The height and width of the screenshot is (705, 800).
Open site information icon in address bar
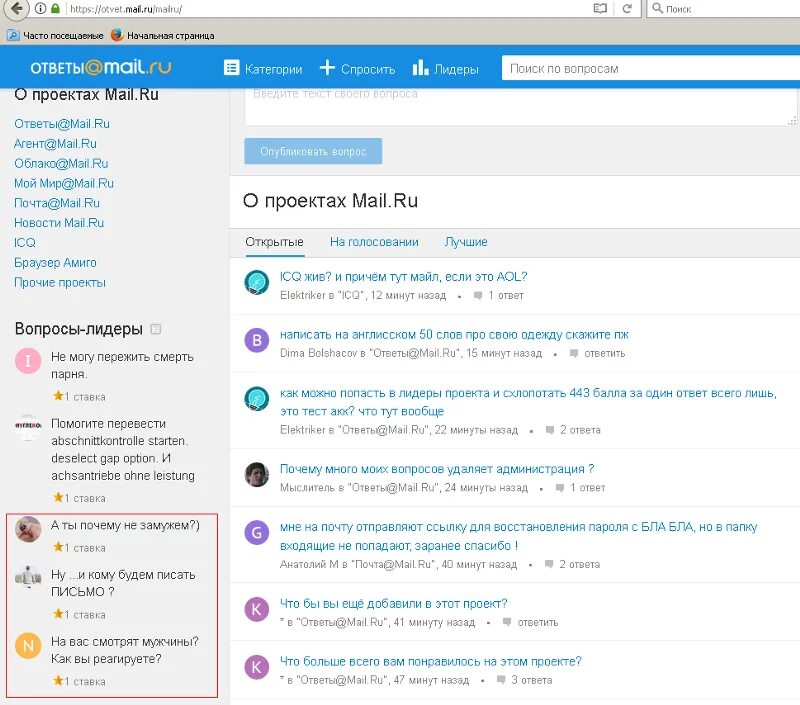pos(41,8)
